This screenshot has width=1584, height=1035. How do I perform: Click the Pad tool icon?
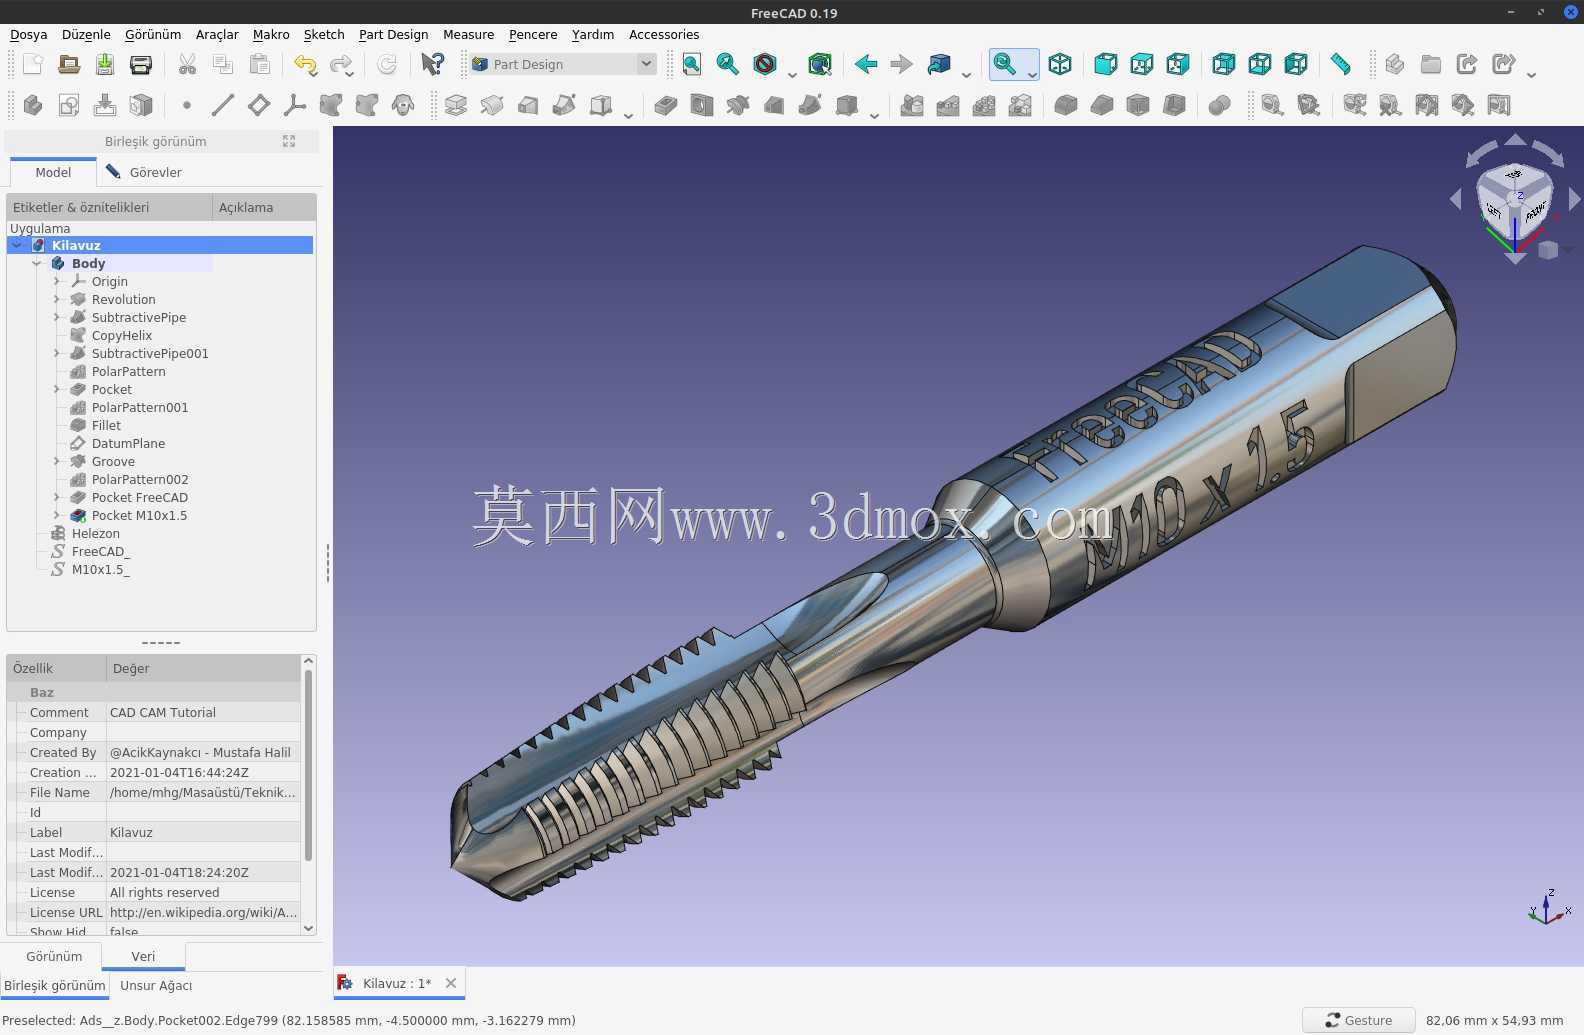coord(456,105)
